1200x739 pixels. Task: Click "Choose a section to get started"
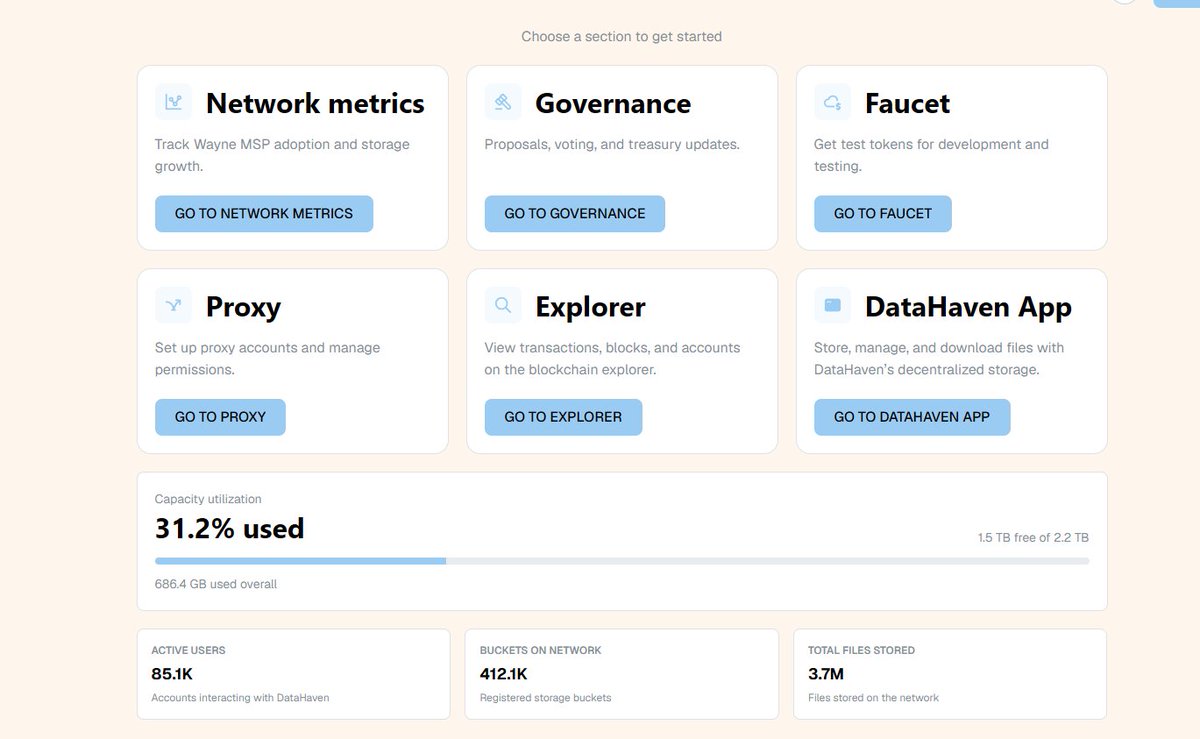pyautogui.click(x=621, y=36)
